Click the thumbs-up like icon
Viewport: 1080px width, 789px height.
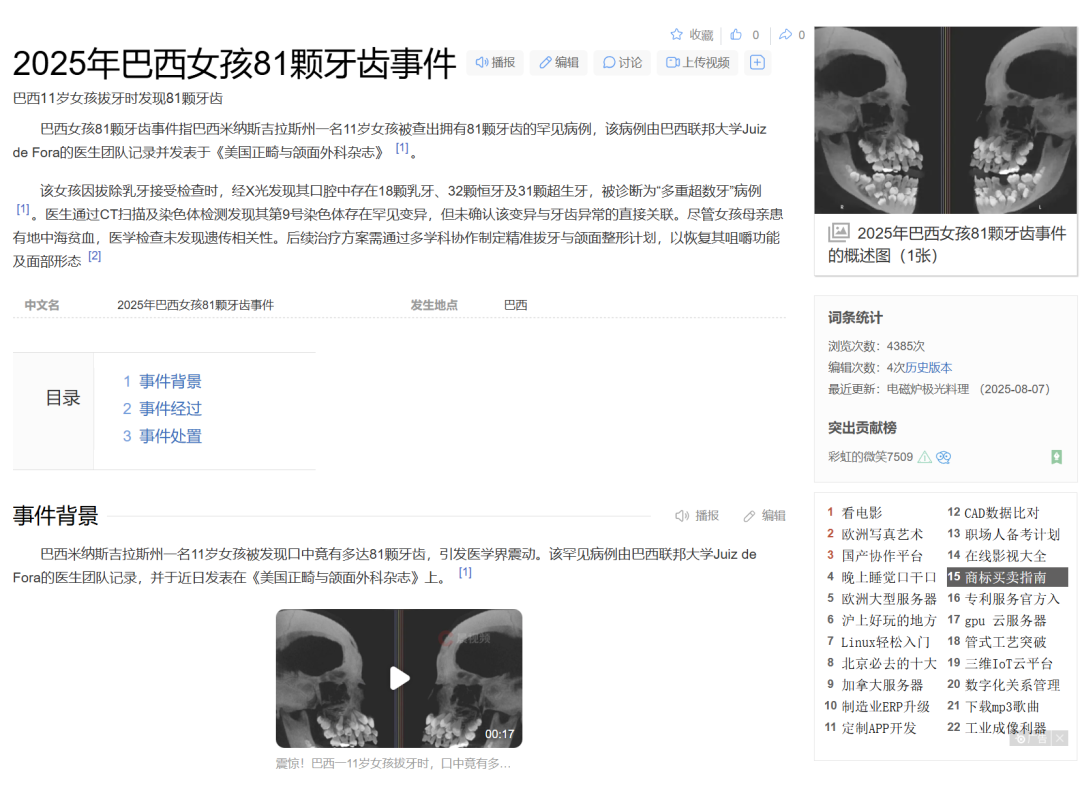(x=734, y=34)
